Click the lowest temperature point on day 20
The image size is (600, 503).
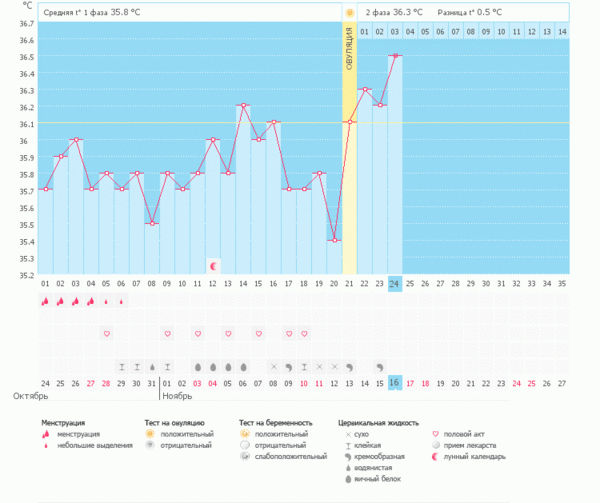click(x=334, y=240)
